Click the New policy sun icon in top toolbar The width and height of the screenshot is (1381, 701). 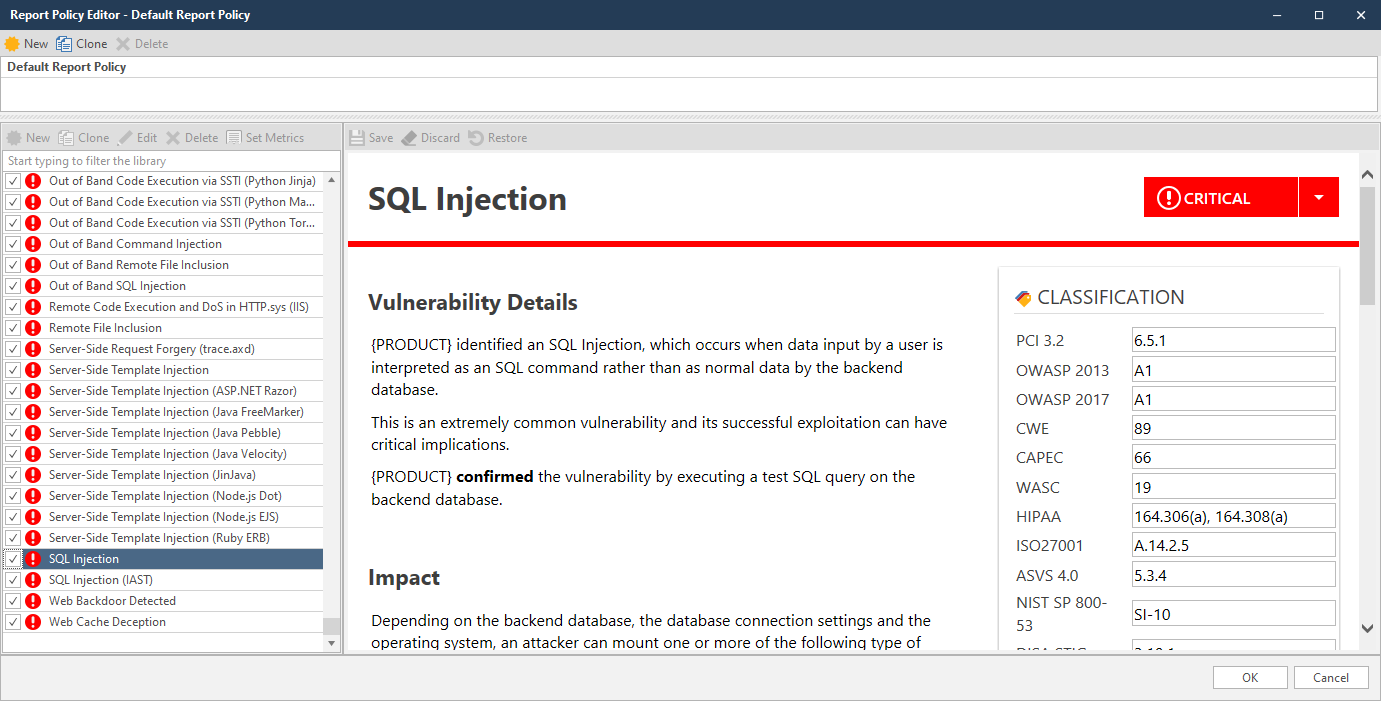tap(12, 44)
